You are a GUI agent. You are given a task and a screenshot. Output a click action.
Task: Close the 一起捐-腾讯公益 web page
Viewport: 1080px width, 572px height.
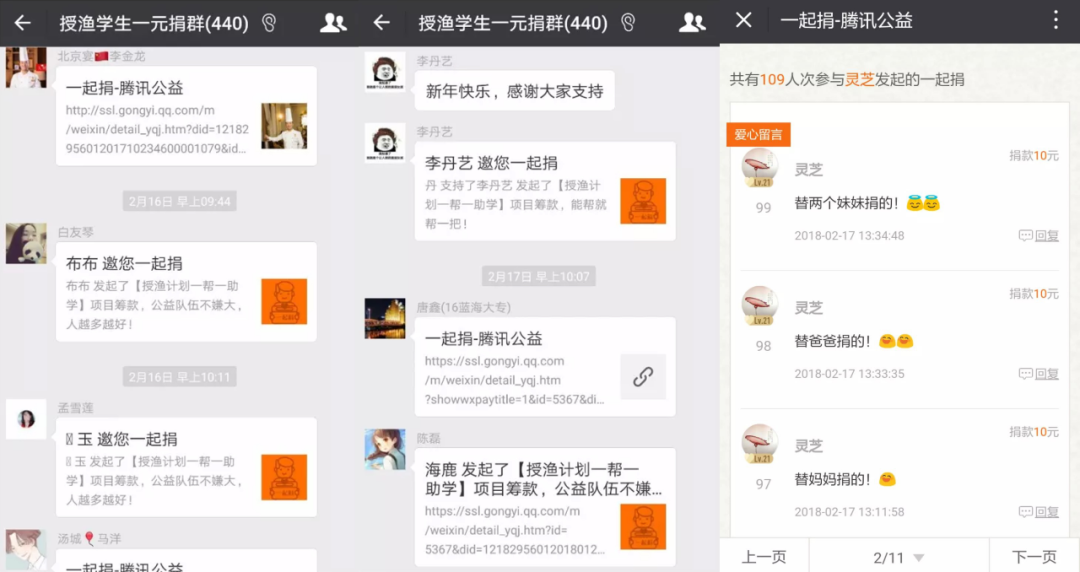tap(743, 20)
